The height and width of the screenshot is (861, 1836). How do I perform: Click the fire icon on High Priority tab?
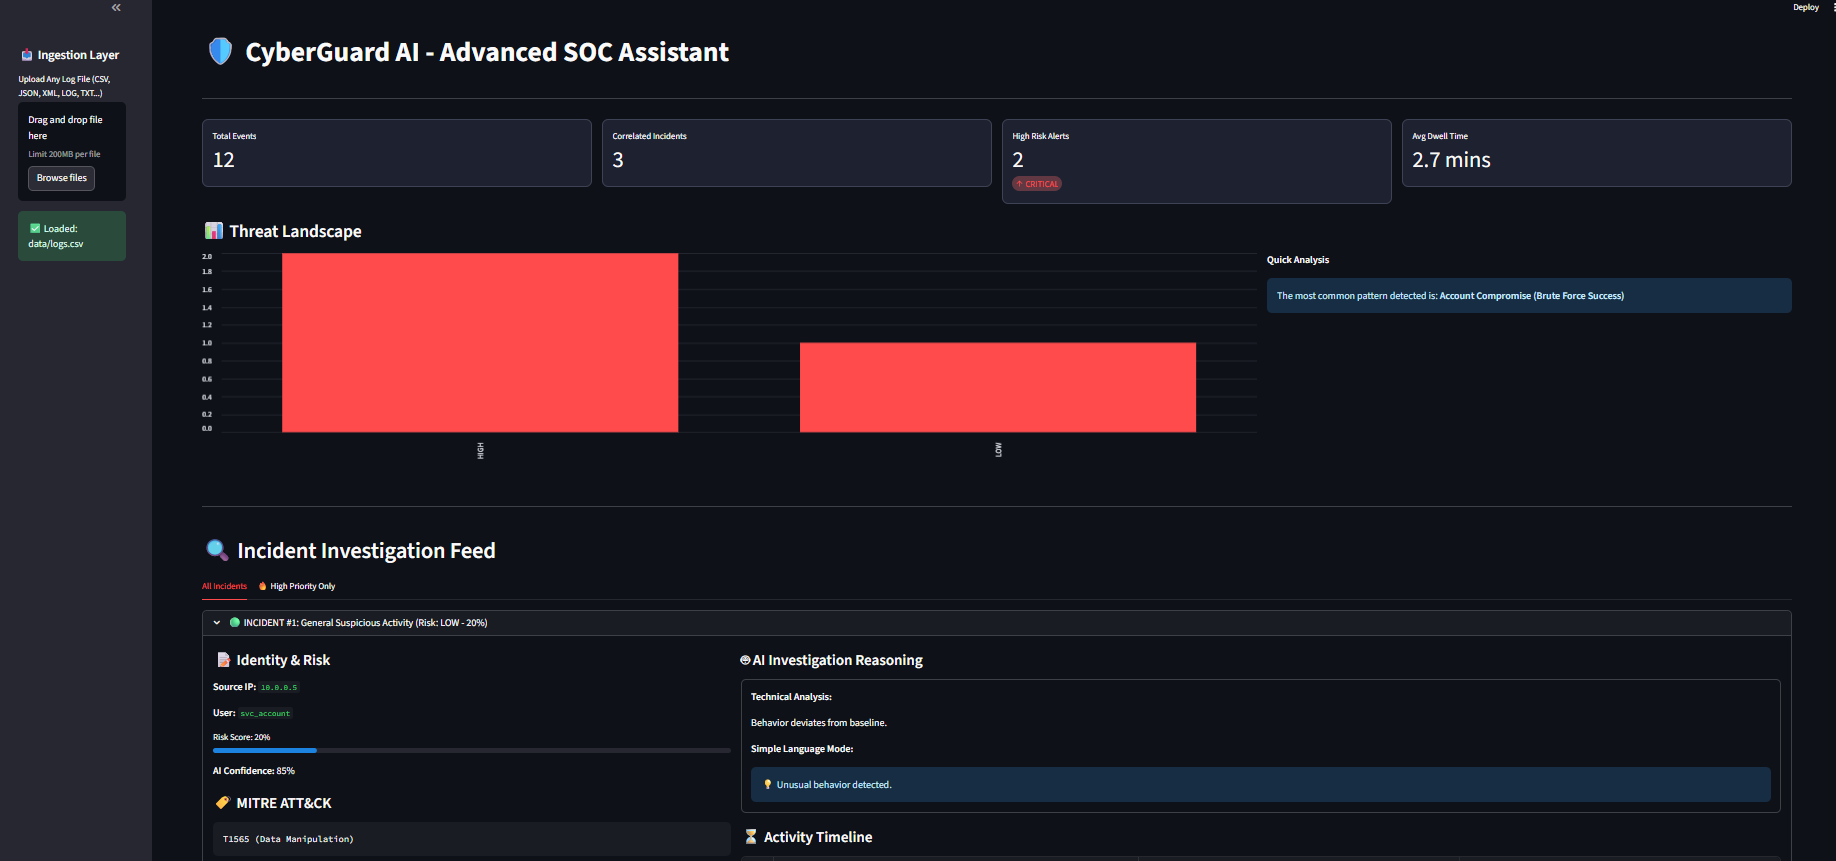263,586
